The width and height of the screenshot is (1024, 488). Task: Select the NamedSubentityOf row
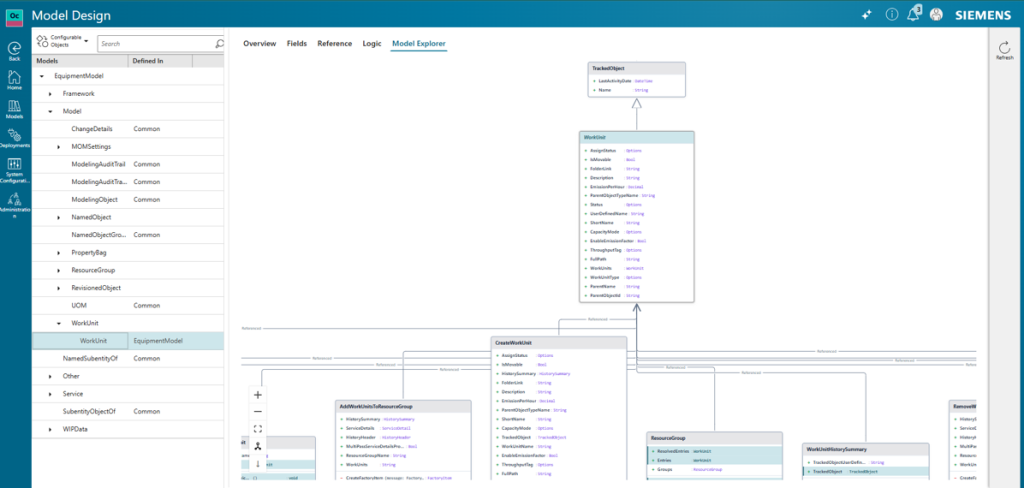[128, 359]
